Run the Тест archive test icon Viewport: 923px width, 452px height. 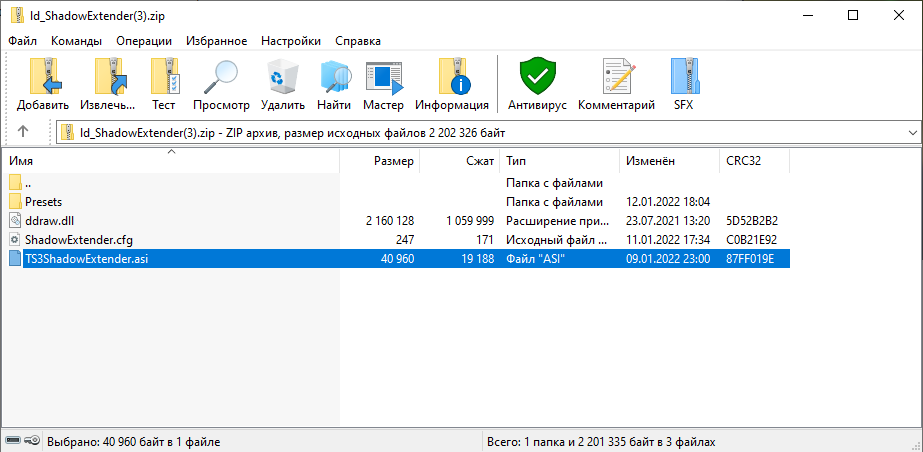(x=164, y=77)
